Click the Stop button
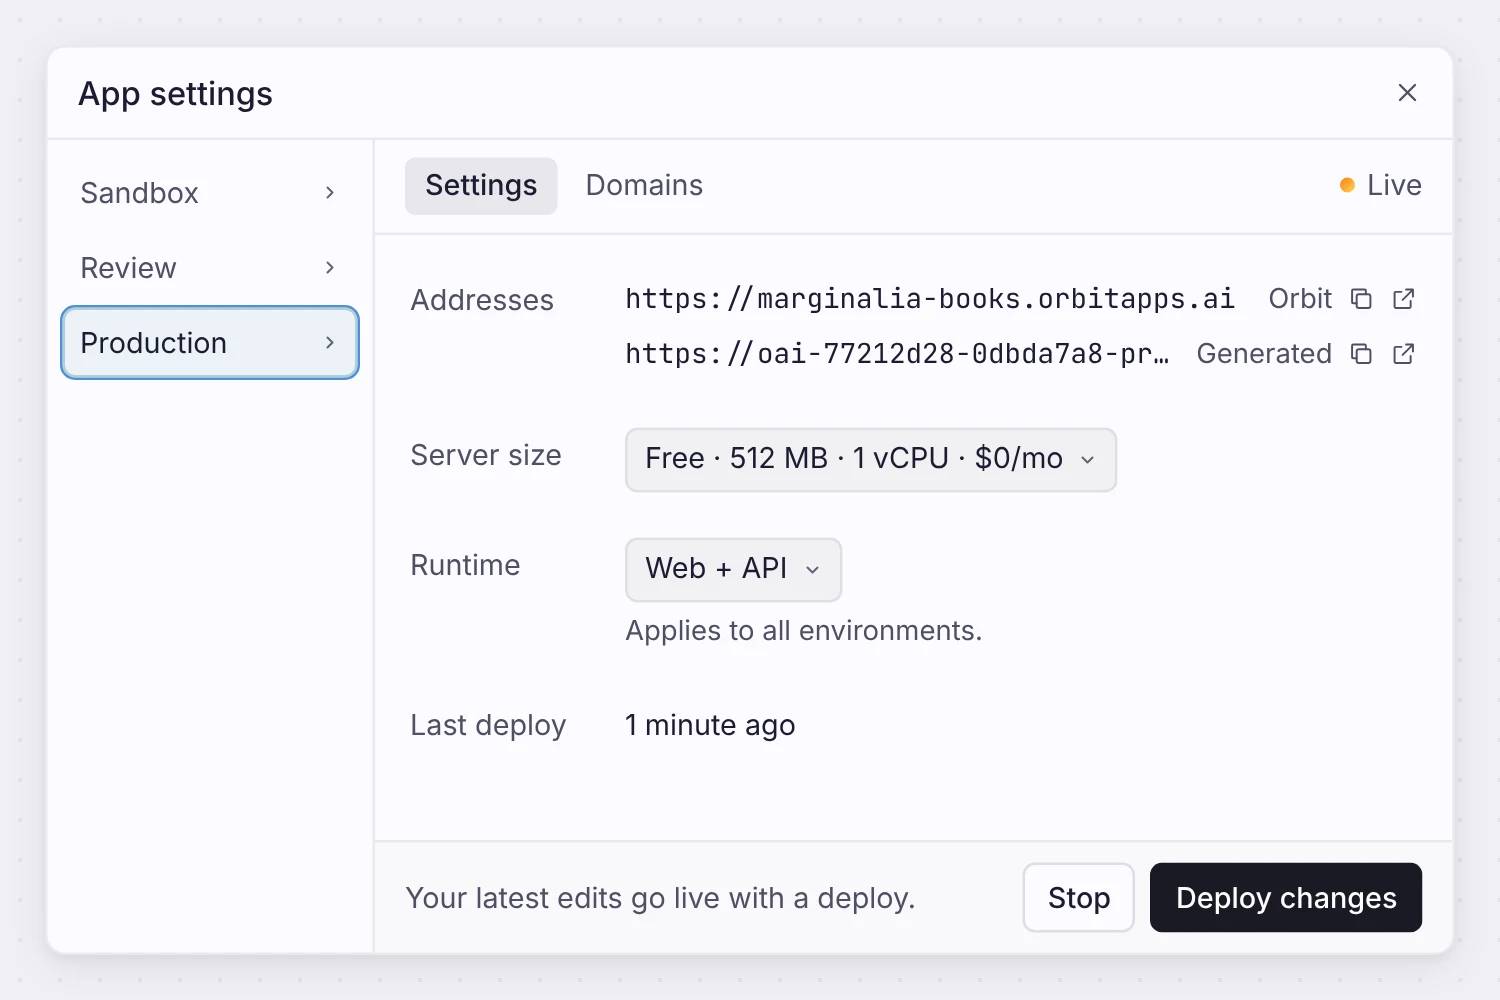The image size is (1500, 1000). point(1079,898)
